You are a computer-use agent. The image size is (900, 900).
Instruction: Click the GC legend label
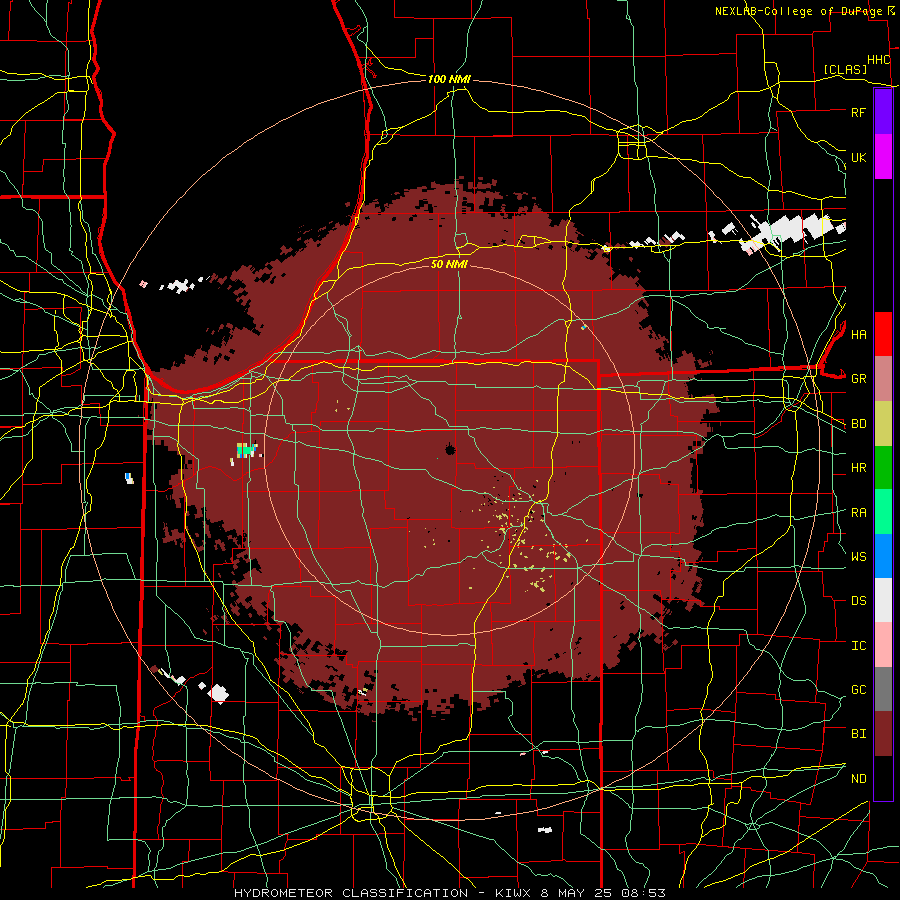(858, 689)
